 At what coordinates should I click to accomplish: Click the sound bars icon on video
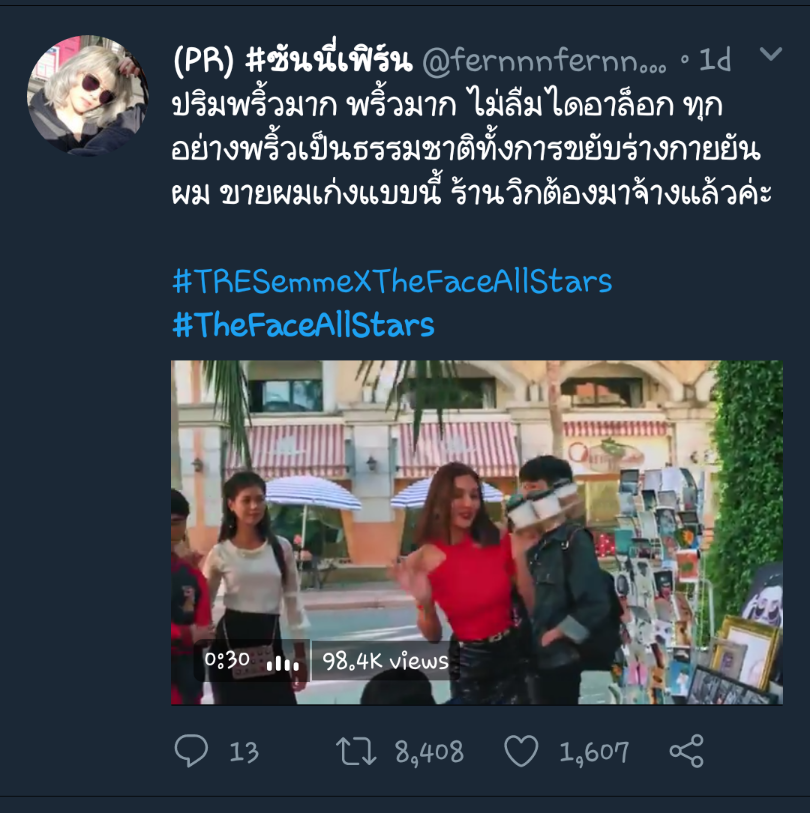283,663
